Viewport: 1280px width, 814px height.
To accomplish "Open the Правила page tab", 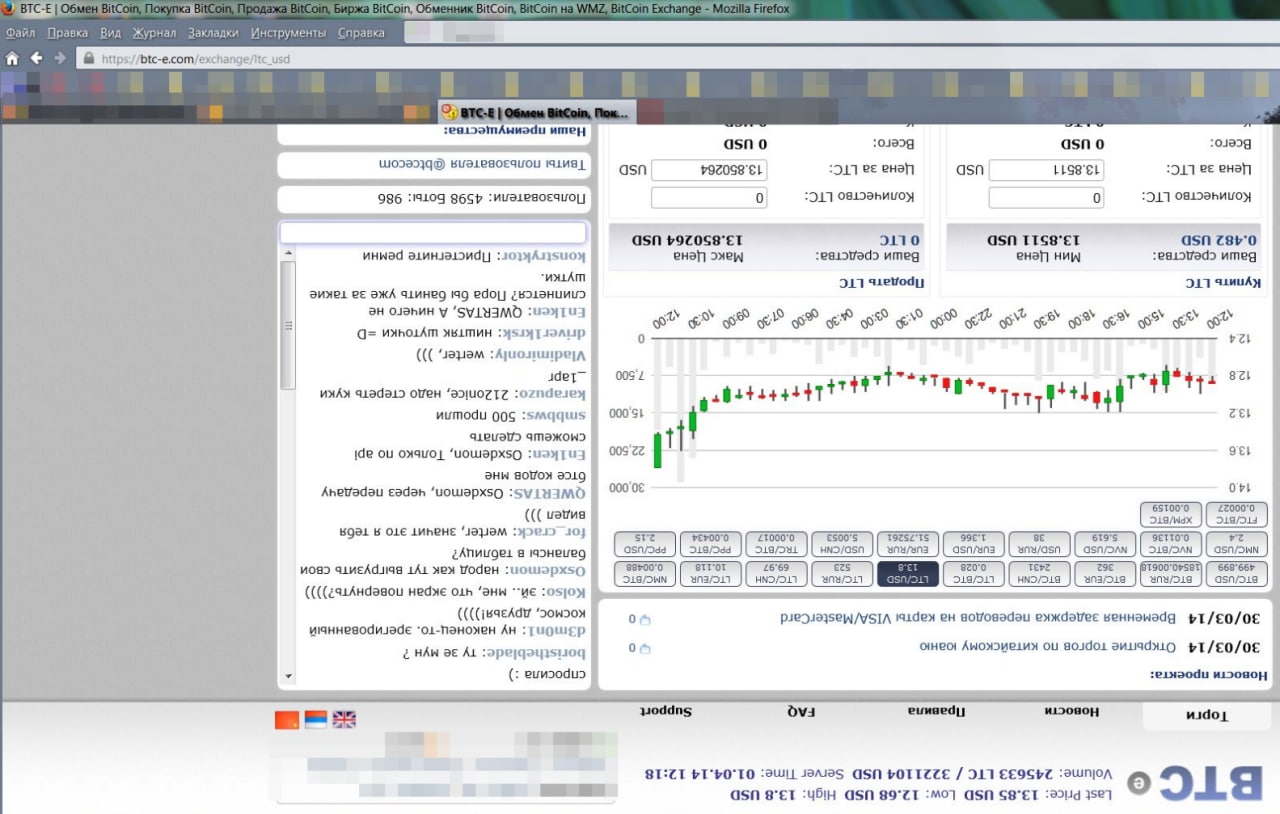I will click(937, 711).
